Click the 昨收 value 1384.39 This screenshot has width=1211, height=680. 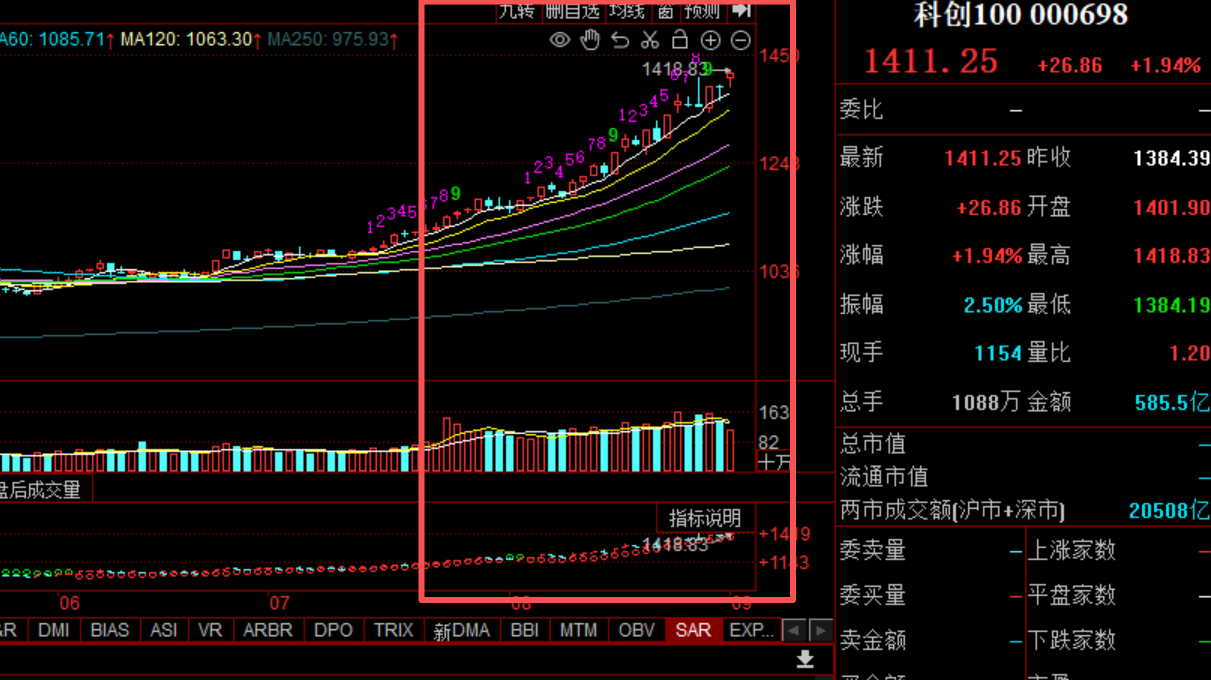(1172, 158)
